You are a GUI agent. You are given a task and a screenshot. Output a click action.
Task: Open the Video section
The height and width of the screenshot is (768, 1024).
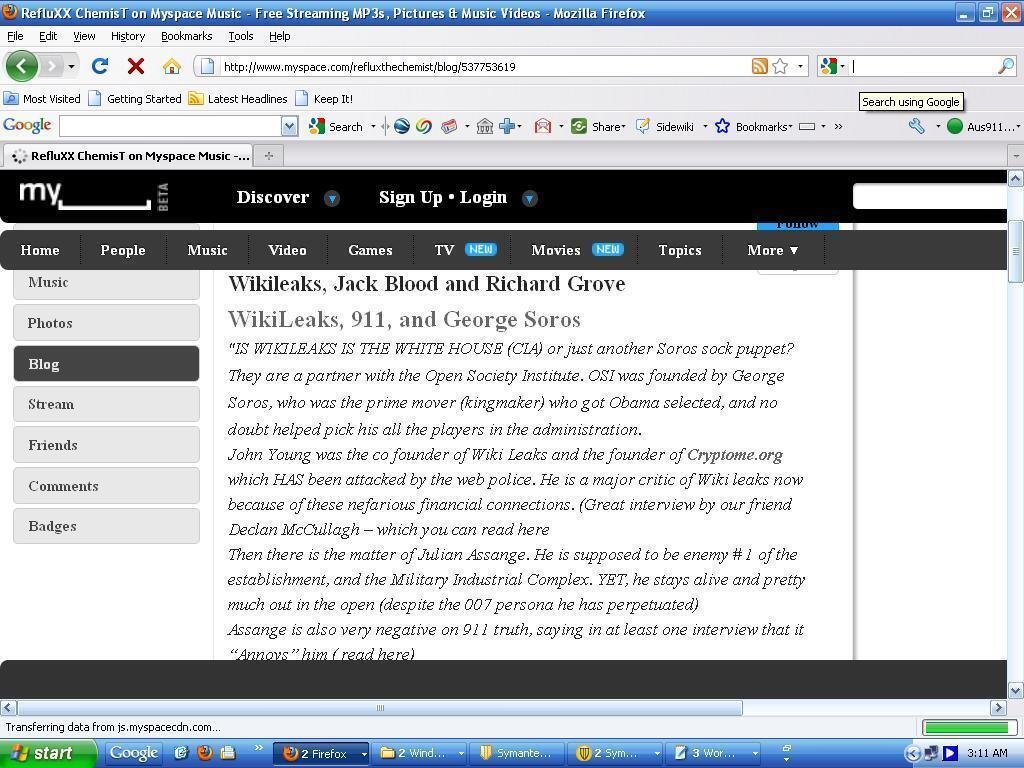coord(287,250)
